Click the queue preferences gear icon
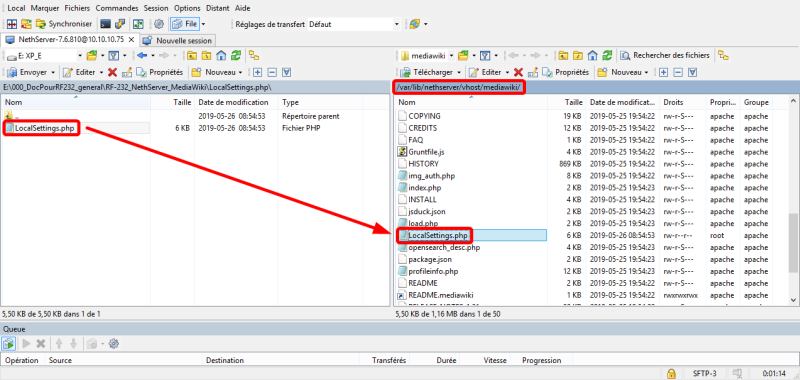This screenshot has height=380, width=800. [x=114, y=344]
